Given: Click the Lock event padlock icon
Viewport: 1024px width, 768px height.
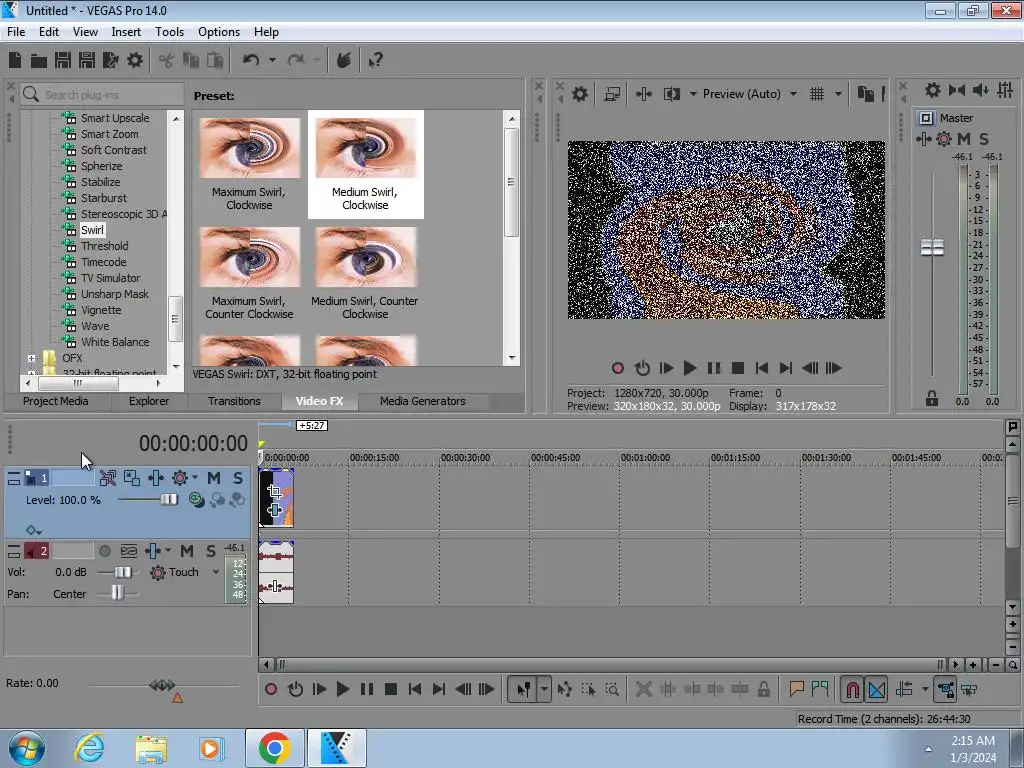Looking at the screenshot, I should point(763,689).
